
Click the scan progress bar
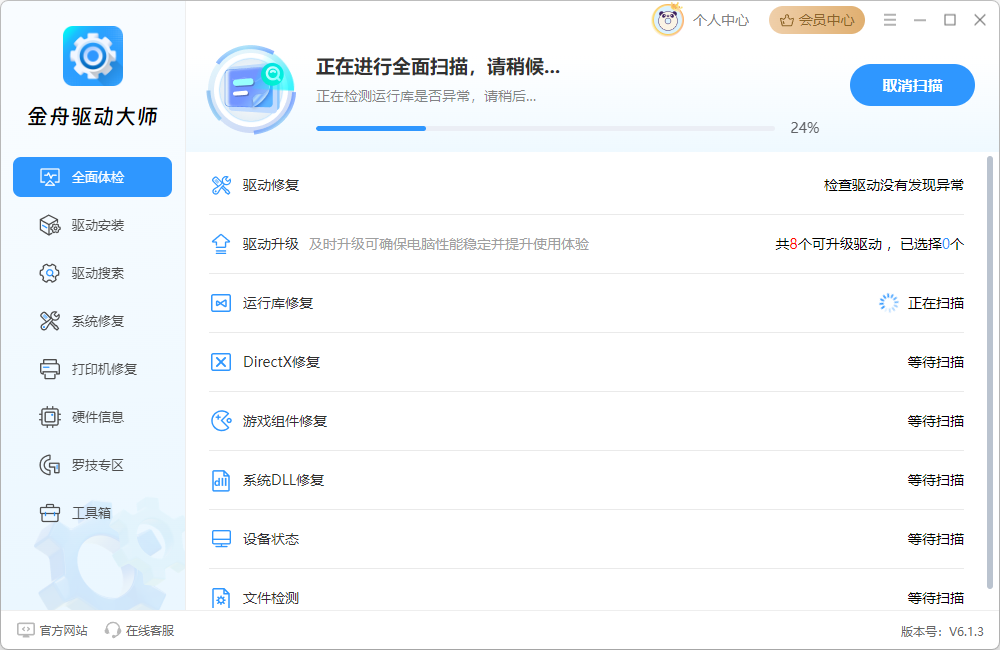point(545,129)
